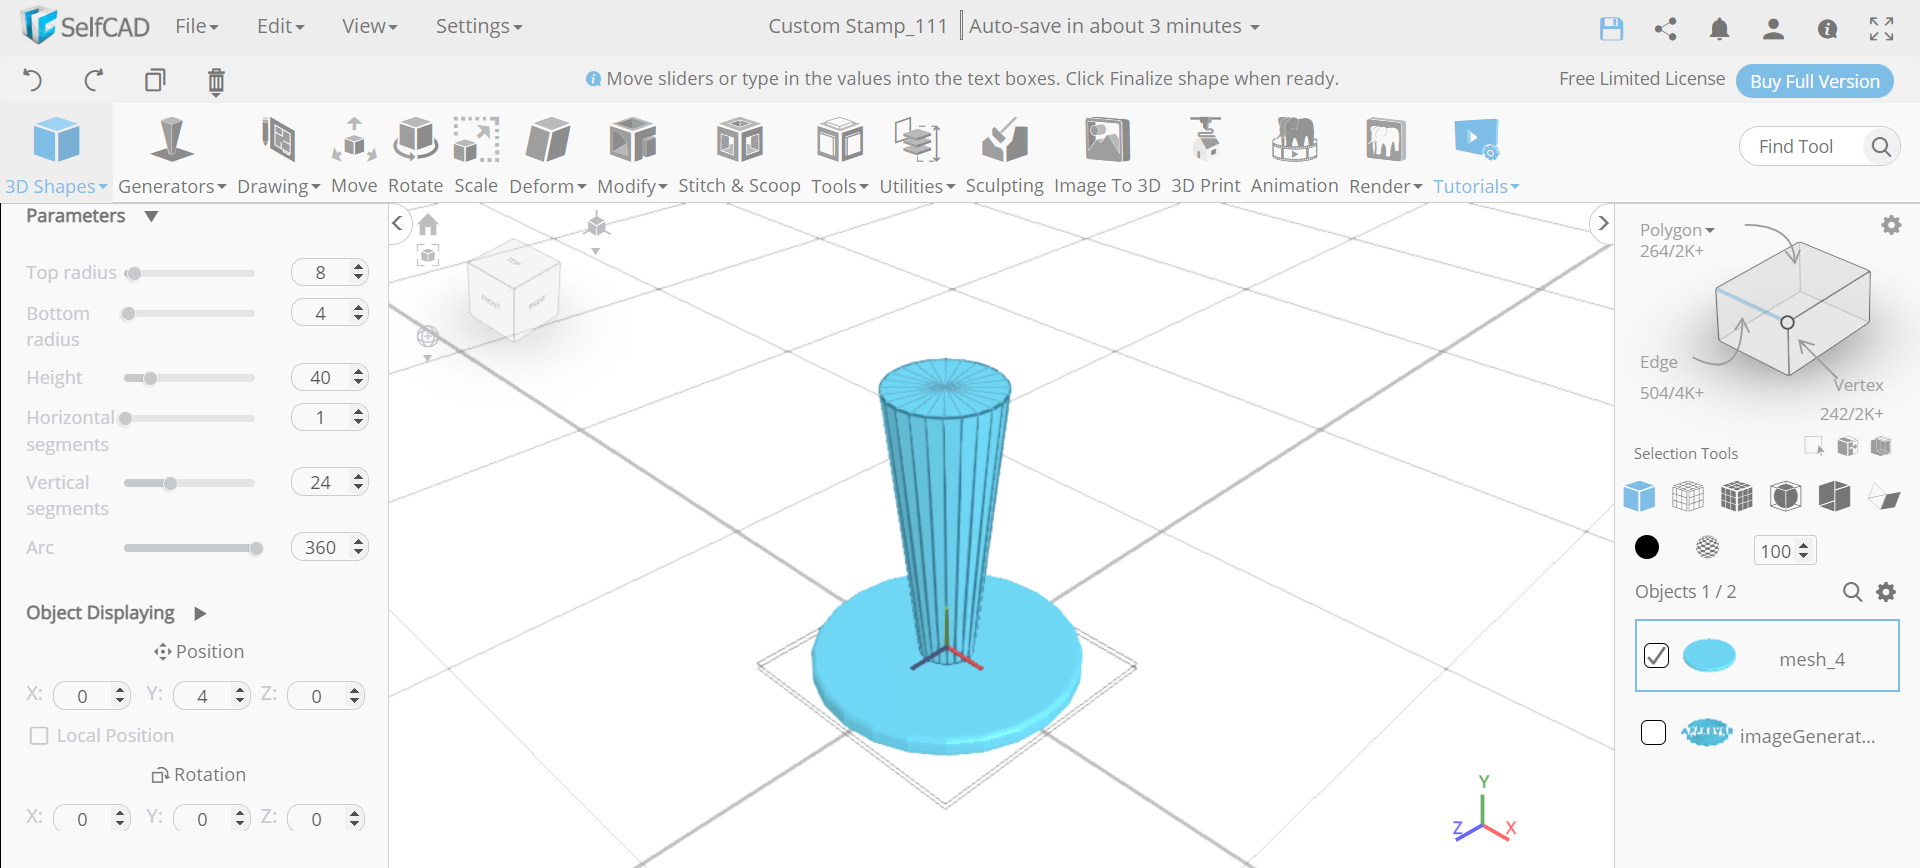This screenshot has width=1920, height=868.
Task: Open the Polygon selection dropdown
Action: pyautogui.click(x=1677, y=230)
